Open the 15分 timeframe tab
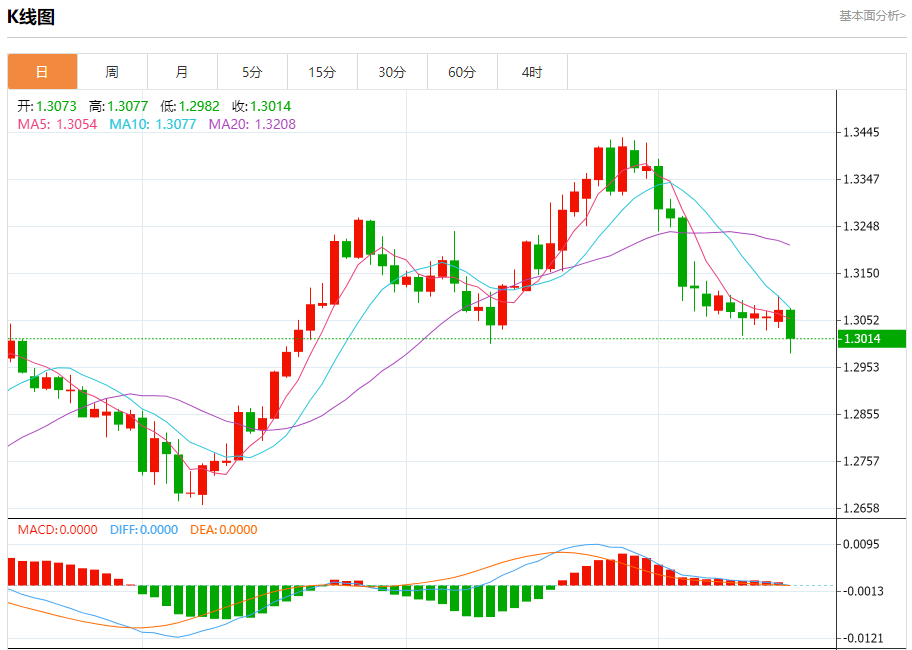The width and height of the screenshot is (912, 650). tap(322, 72)
